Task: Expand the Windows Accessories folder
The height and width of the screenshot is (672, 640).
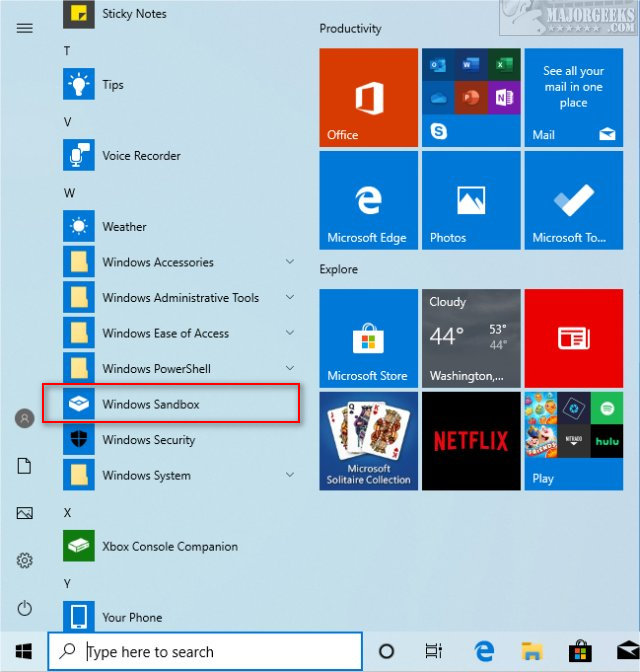Action: (178, 262)
